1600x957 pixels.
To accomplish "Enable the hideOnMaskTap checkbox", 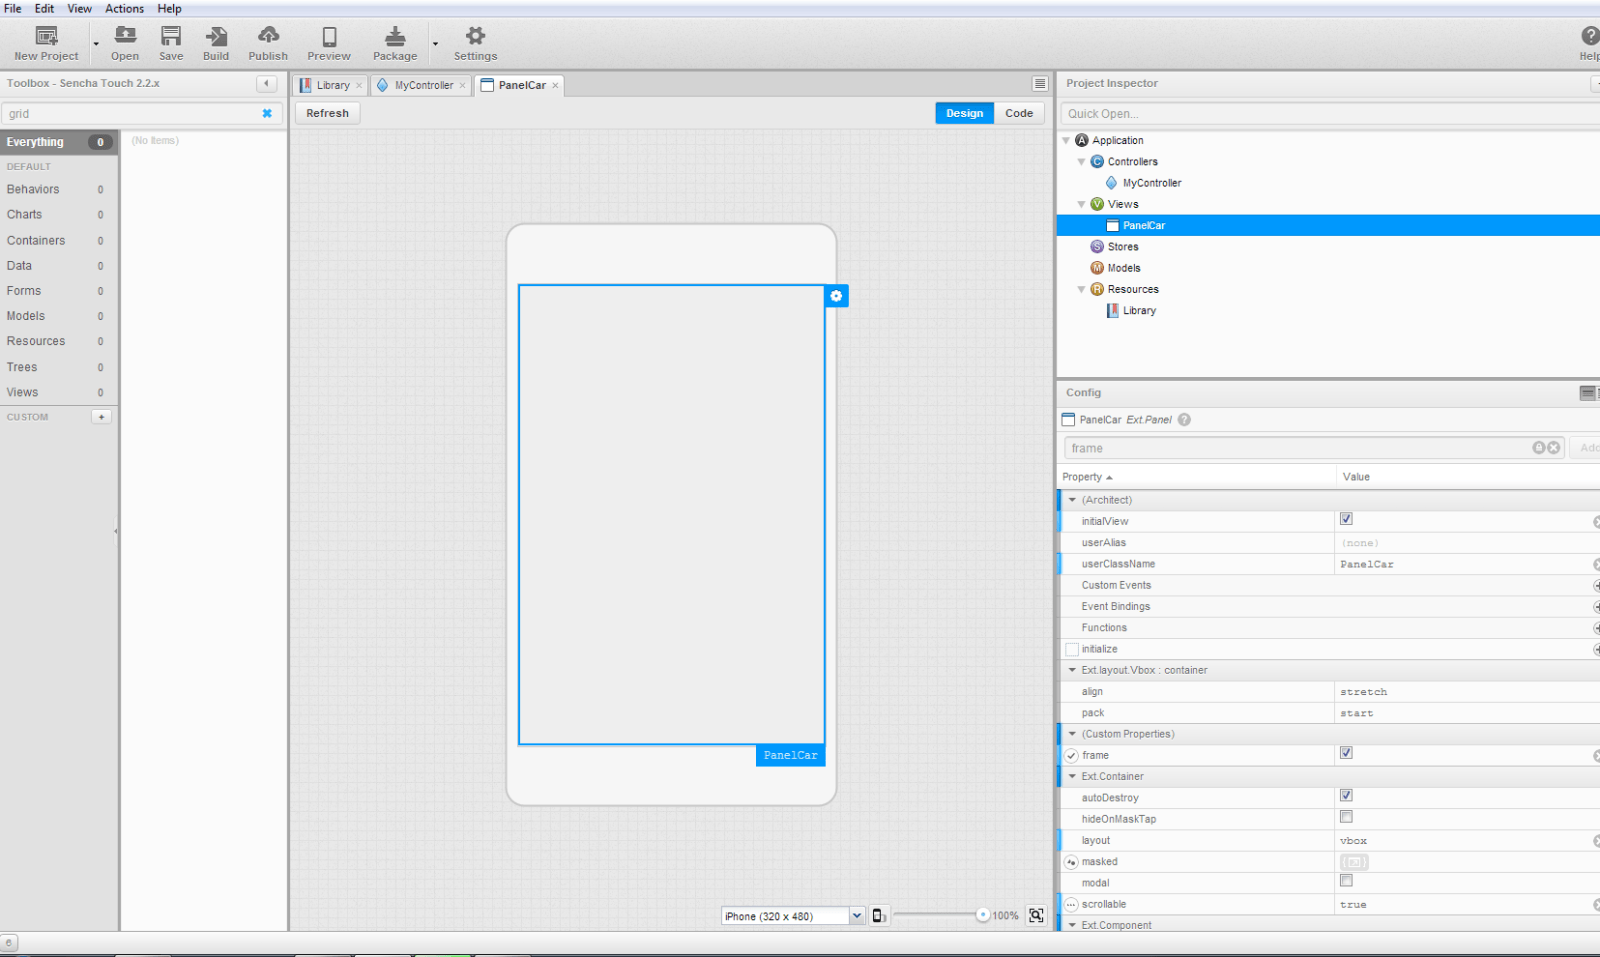I will (1346, 817).
